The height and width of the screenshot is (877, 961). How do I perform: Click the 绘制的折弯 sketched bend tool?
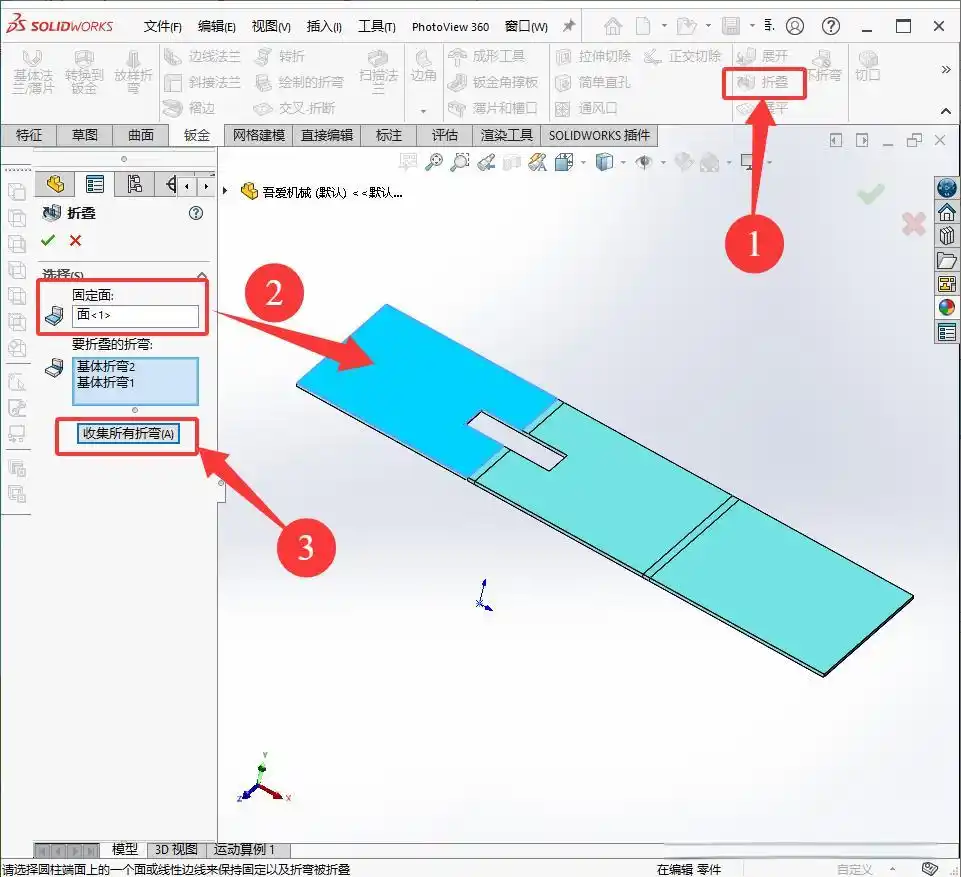pos(299,82)
